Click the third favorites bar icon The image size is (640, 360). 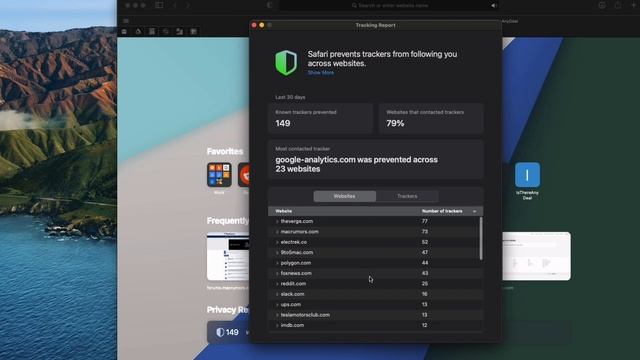(152, 31)
